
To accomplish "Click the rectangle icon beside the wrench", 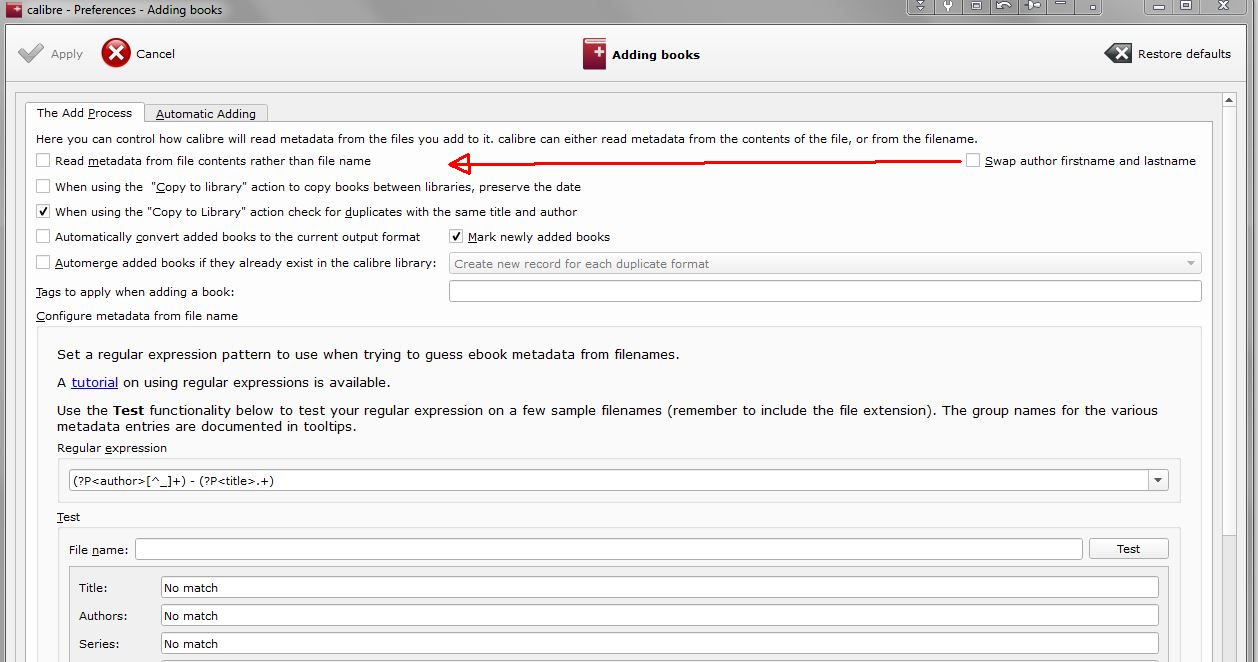I will (x=976, y=6).
